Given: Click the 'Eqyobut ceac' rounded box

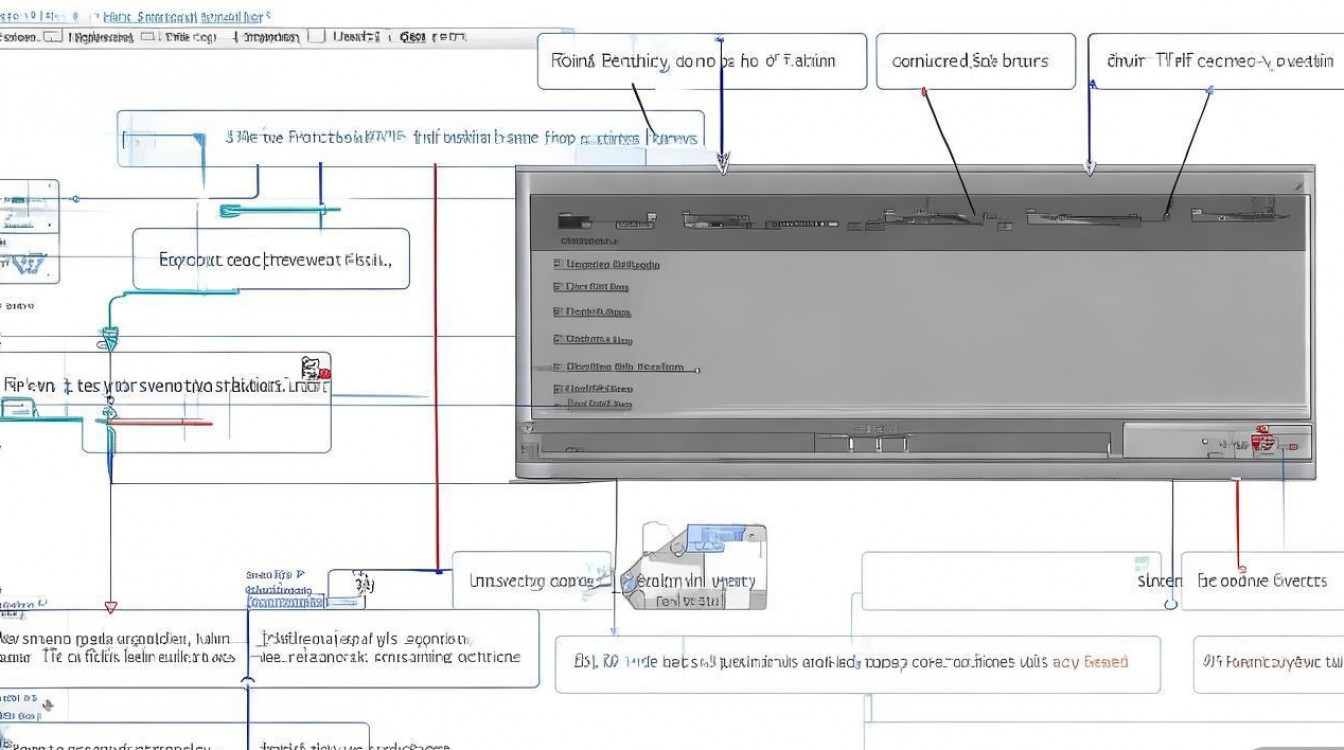Looking at the screenshot, I should pyautogui.click(x=271, y=259).
